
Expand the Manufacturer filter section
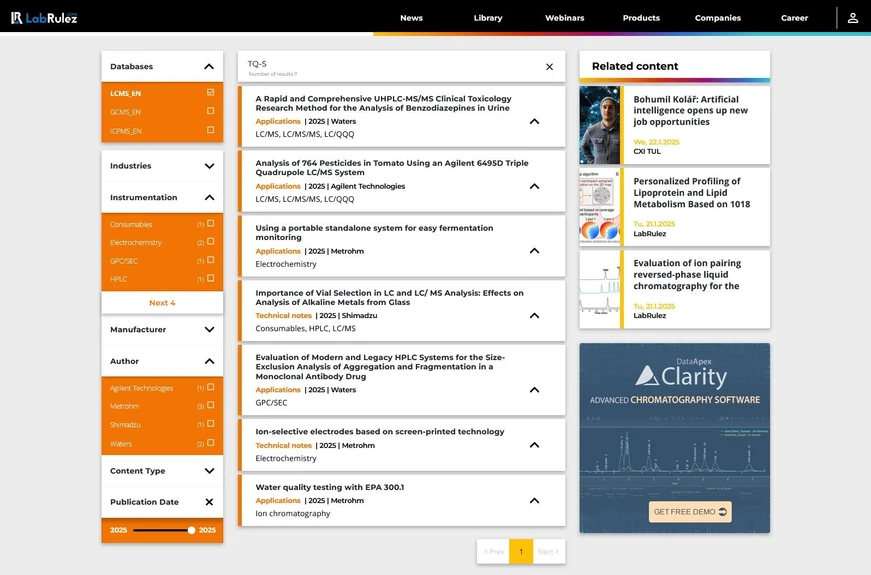209,329
